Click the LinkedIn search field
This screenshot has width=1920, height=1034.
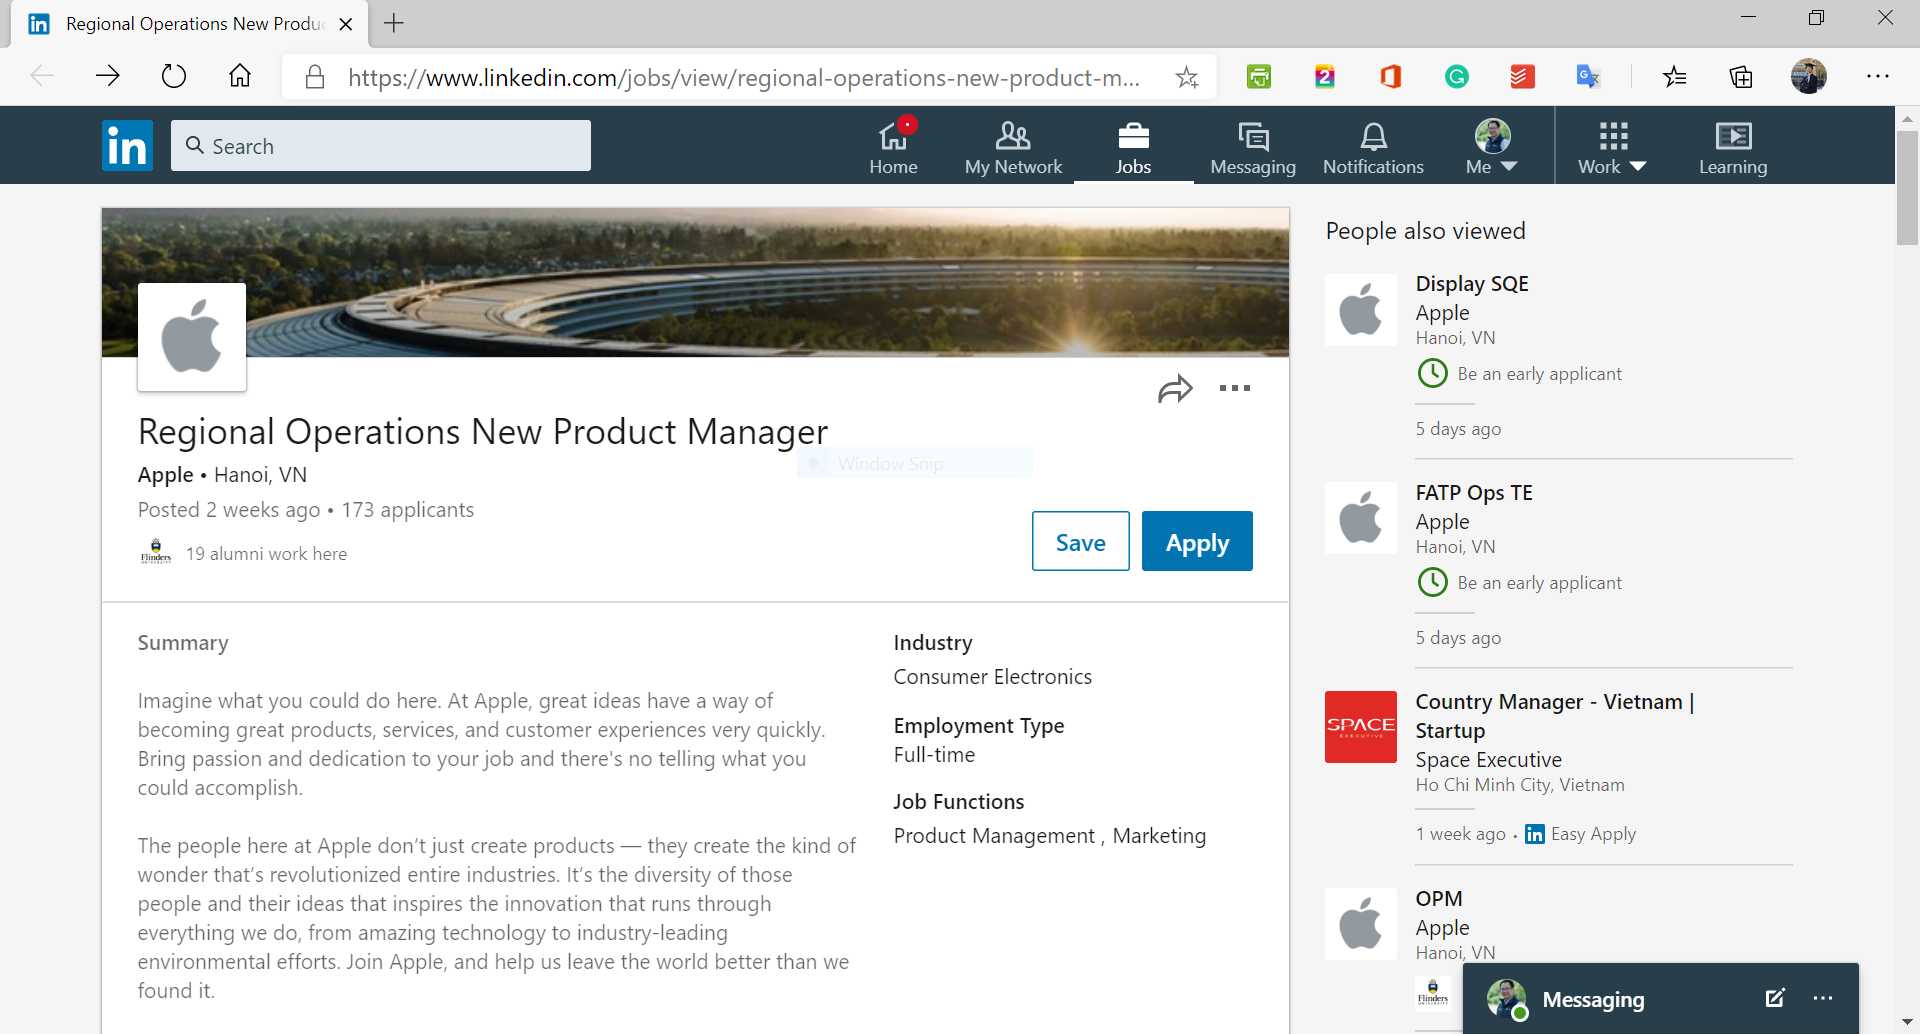[x=381, y=146]
